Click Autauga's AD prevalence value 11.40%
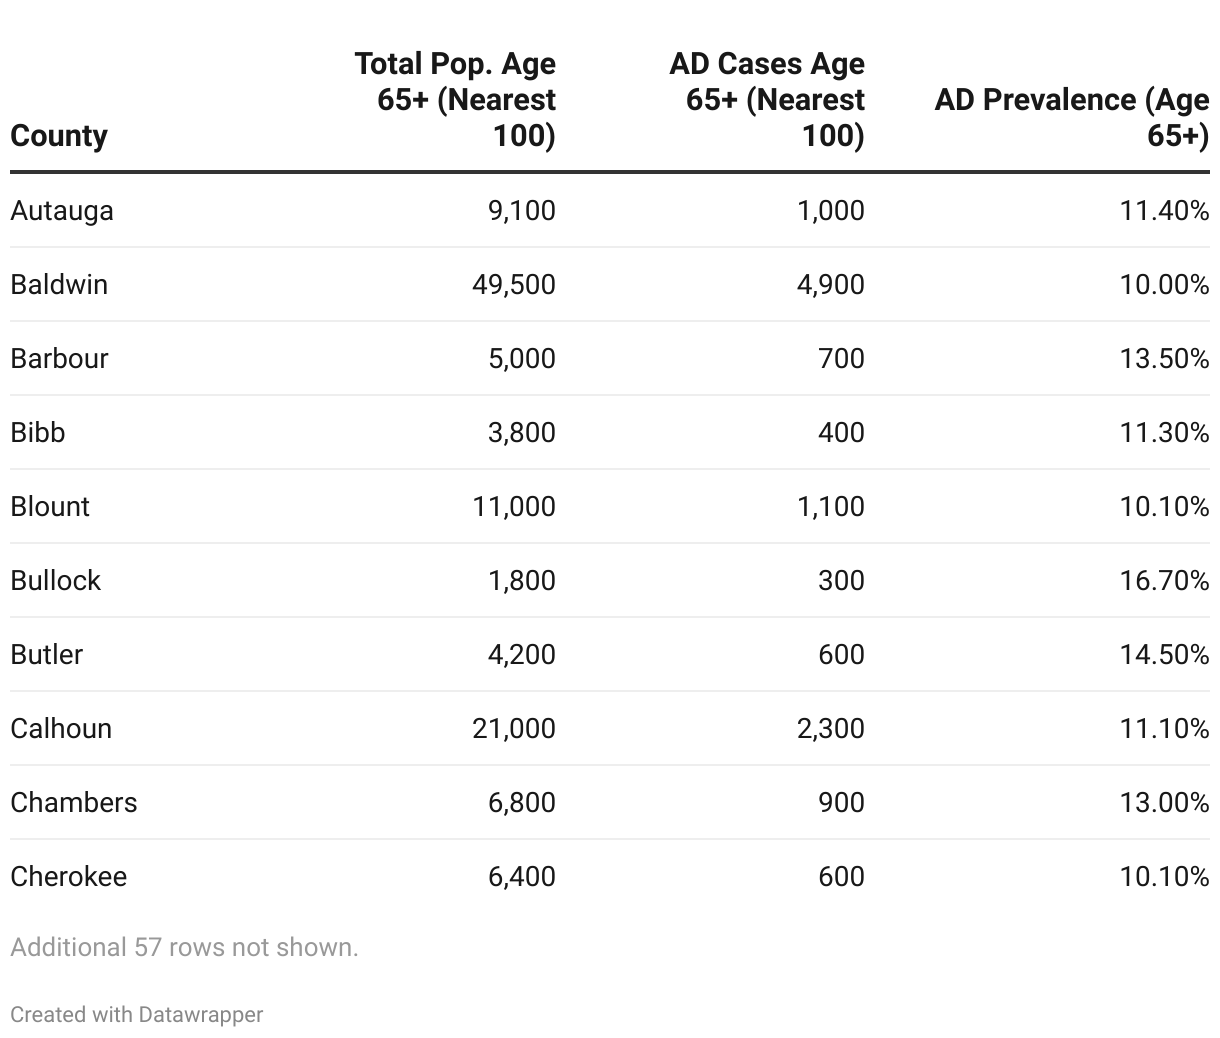This screenshot has width=1220, height=1038. (x=1164, y=211)
